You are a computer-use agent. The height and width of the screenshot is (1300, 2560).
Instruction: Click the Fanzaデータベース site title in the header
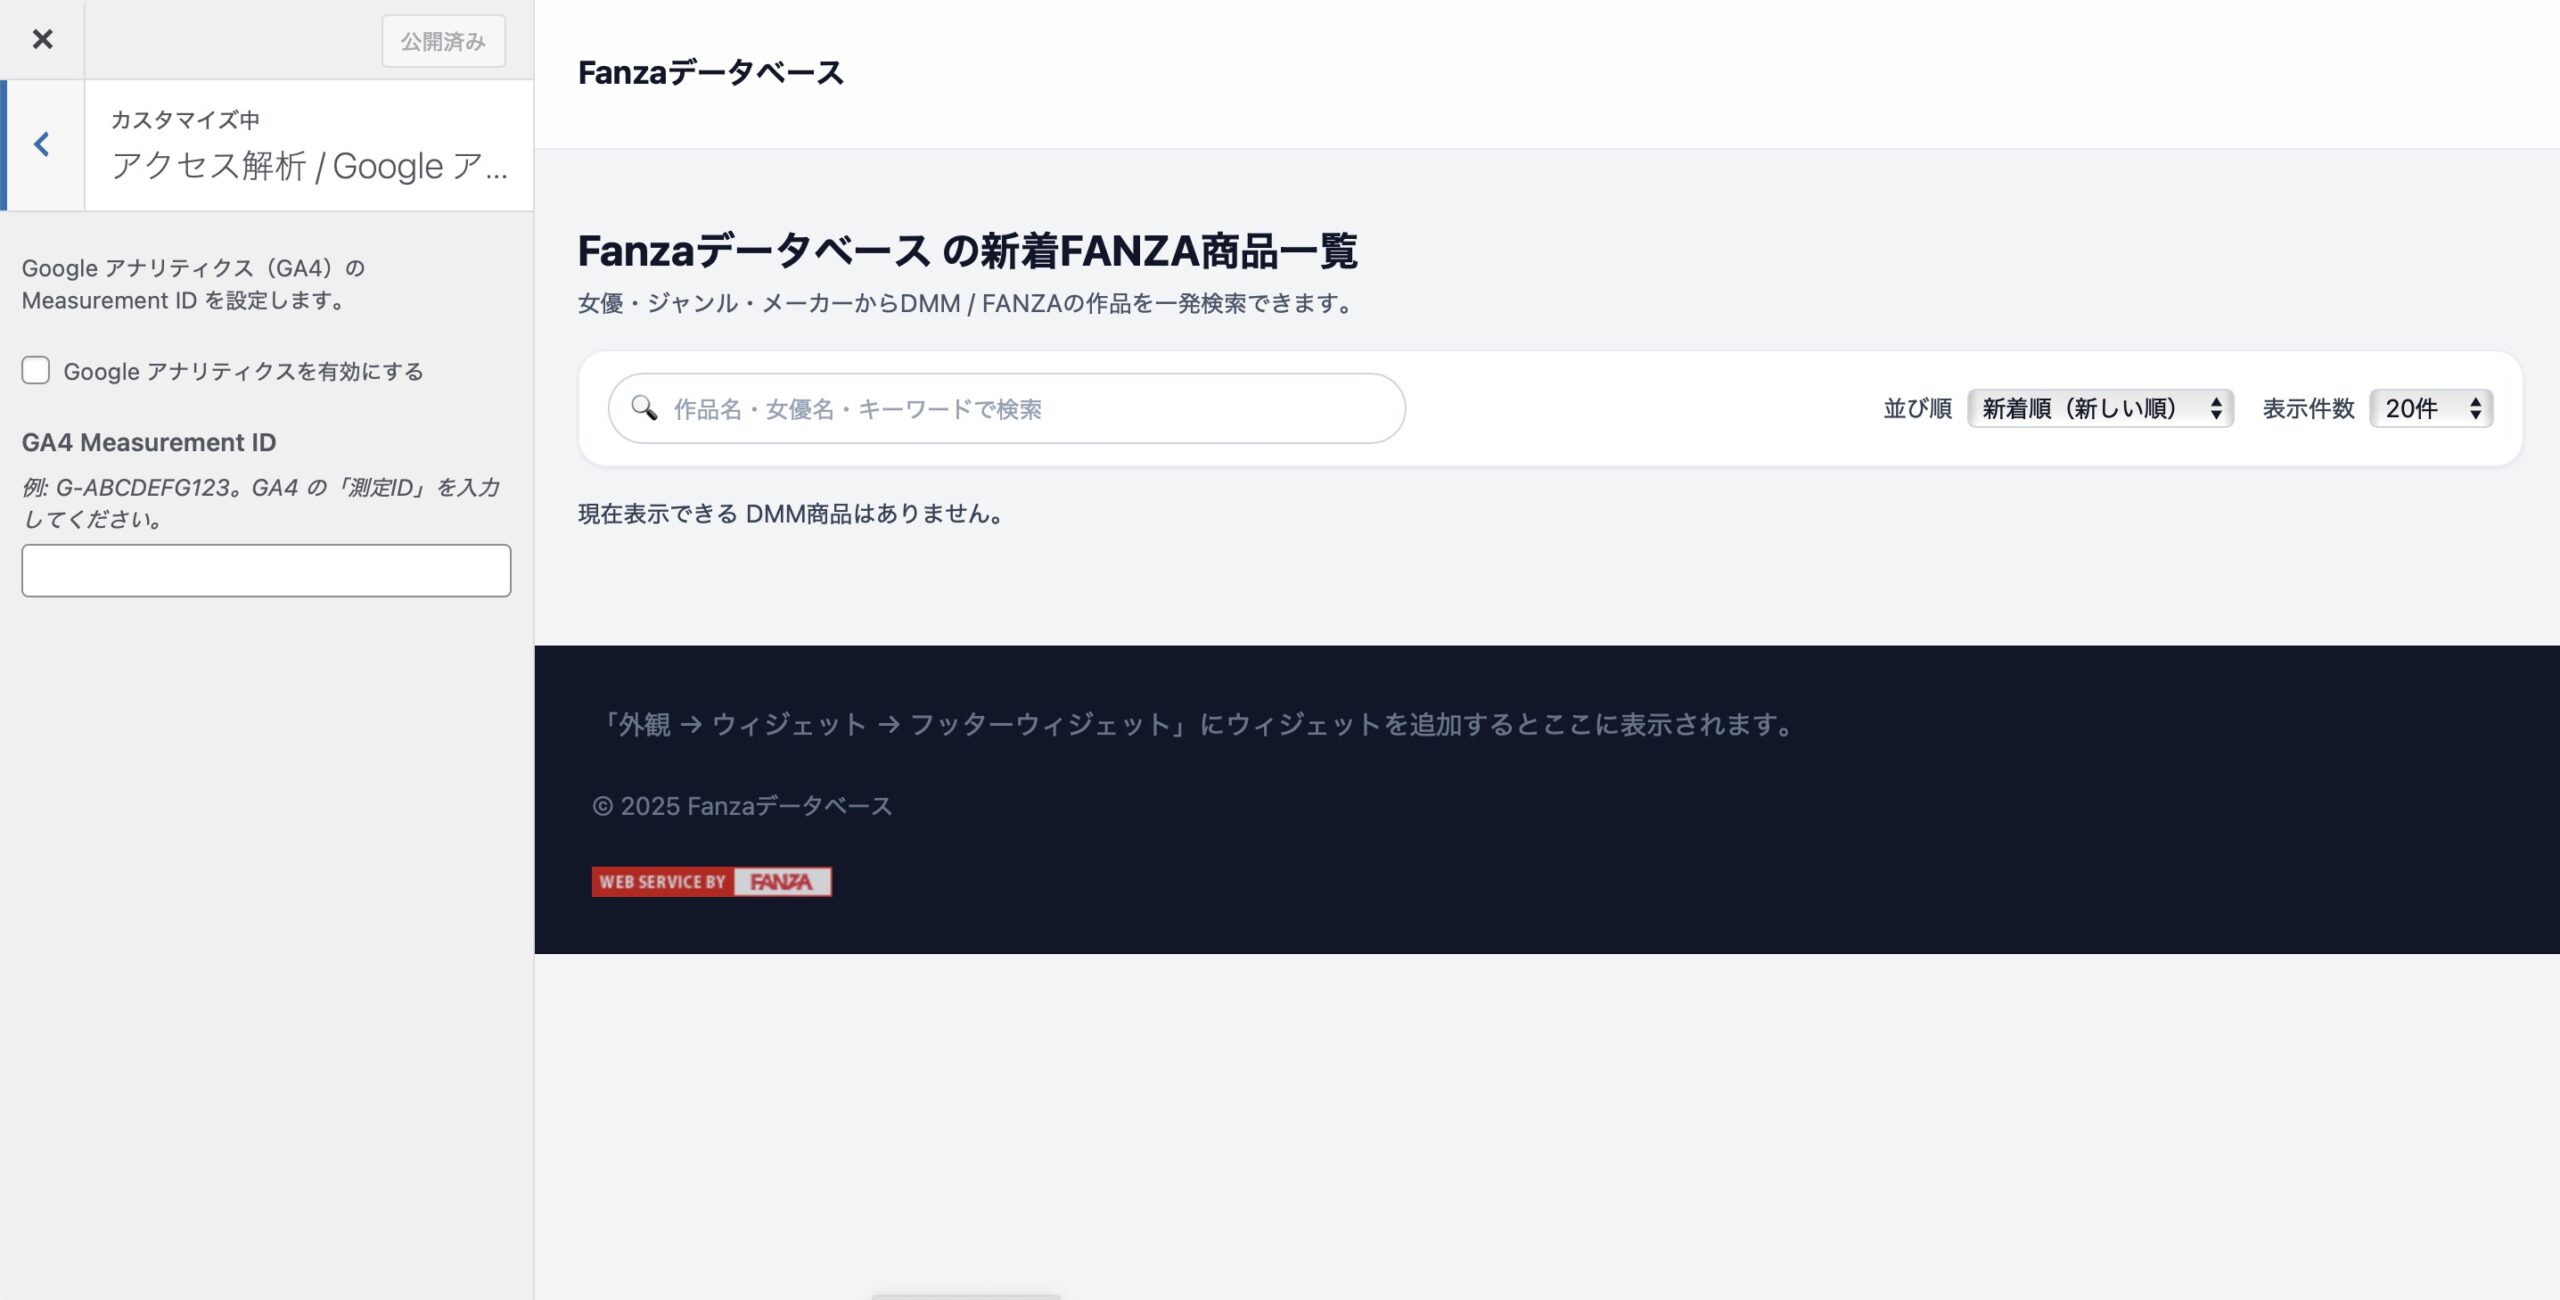click(x=711, y=72)
